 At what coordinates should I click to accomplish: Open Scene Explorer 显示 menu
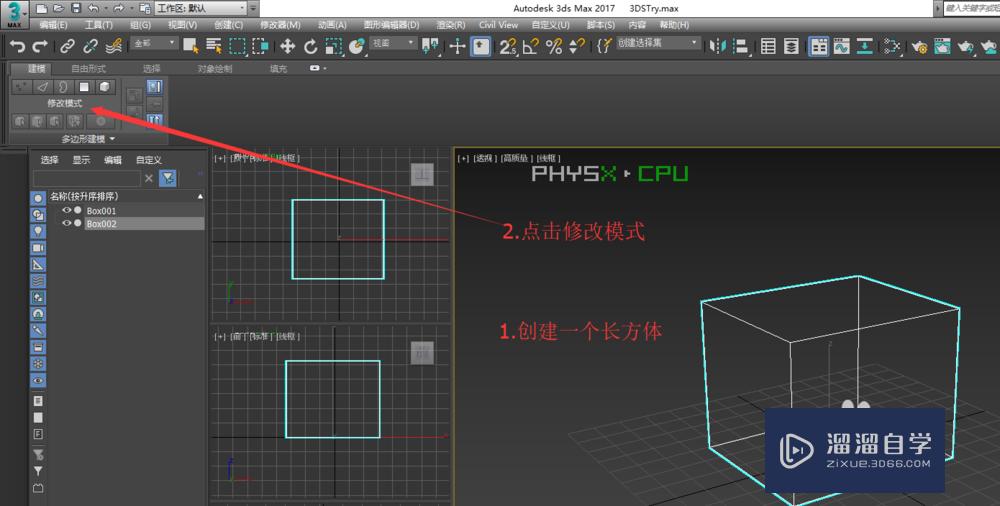(x=81, y=160)
